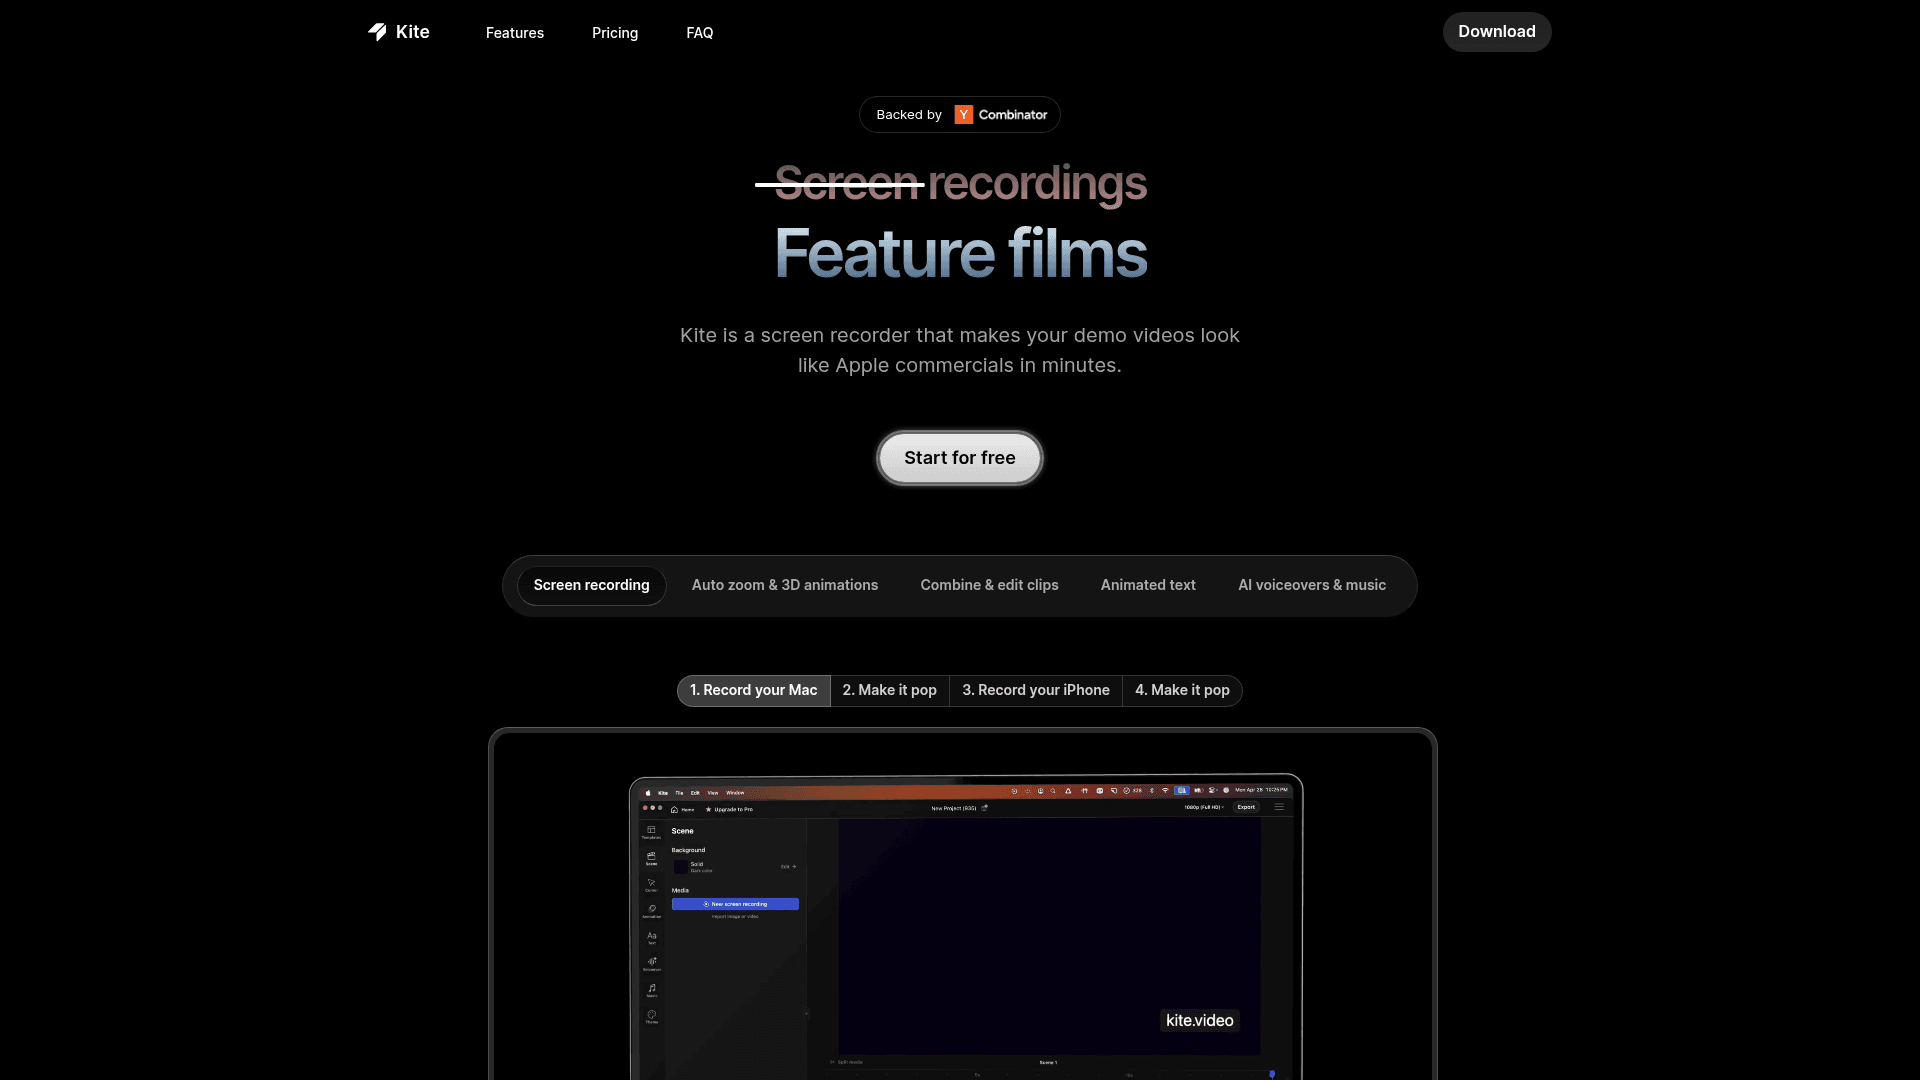
Task: Open the Aa Text tool in demo sidebar
Action: pyautogui.click(x=652, y=938)
